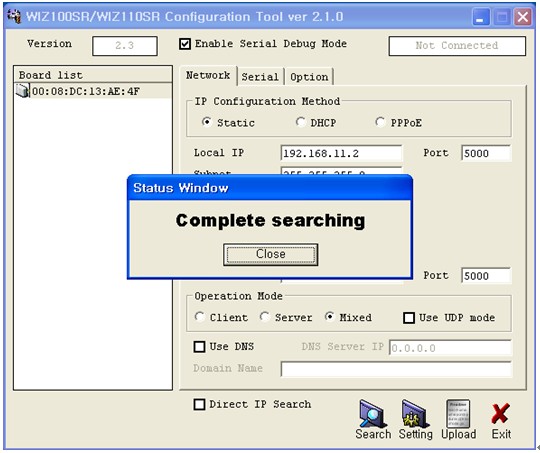Enable the Use UDP mode checkbox
540x453 pixels.
click(x=409, y=318)
